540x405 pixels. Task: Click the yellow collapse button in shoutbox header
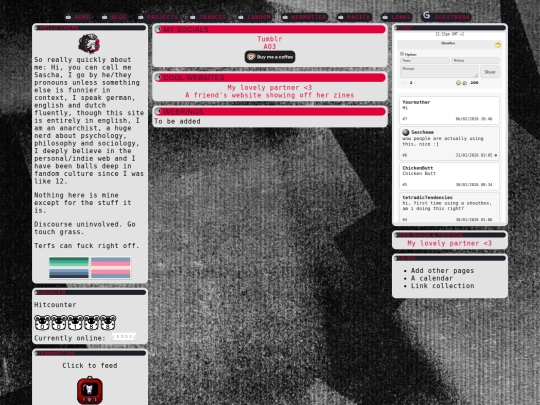tap(498, 45)
